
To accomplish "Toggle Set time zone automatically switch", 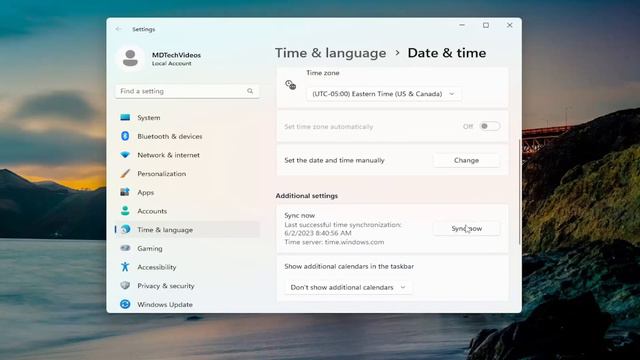I will (489, 126).
